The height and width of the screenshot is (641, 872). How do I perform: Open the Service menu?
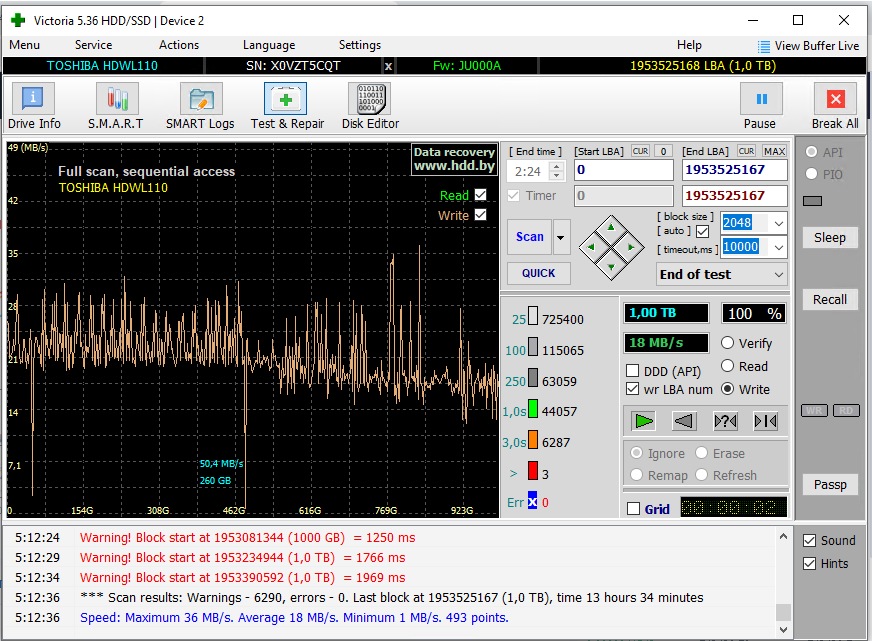93,45
